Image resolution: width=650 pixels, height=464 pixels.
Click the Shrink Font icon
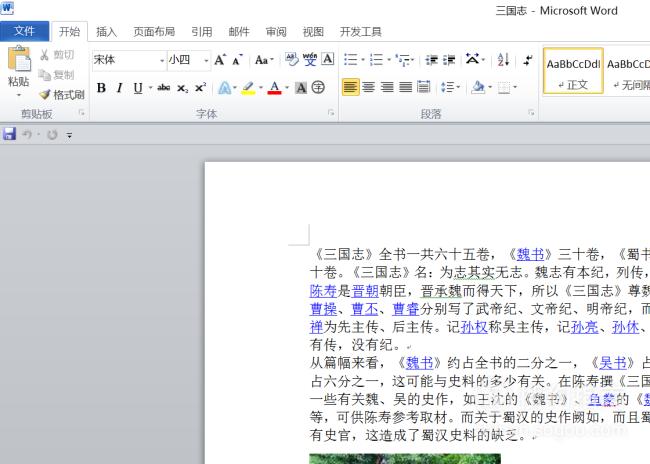pos(237,60)
